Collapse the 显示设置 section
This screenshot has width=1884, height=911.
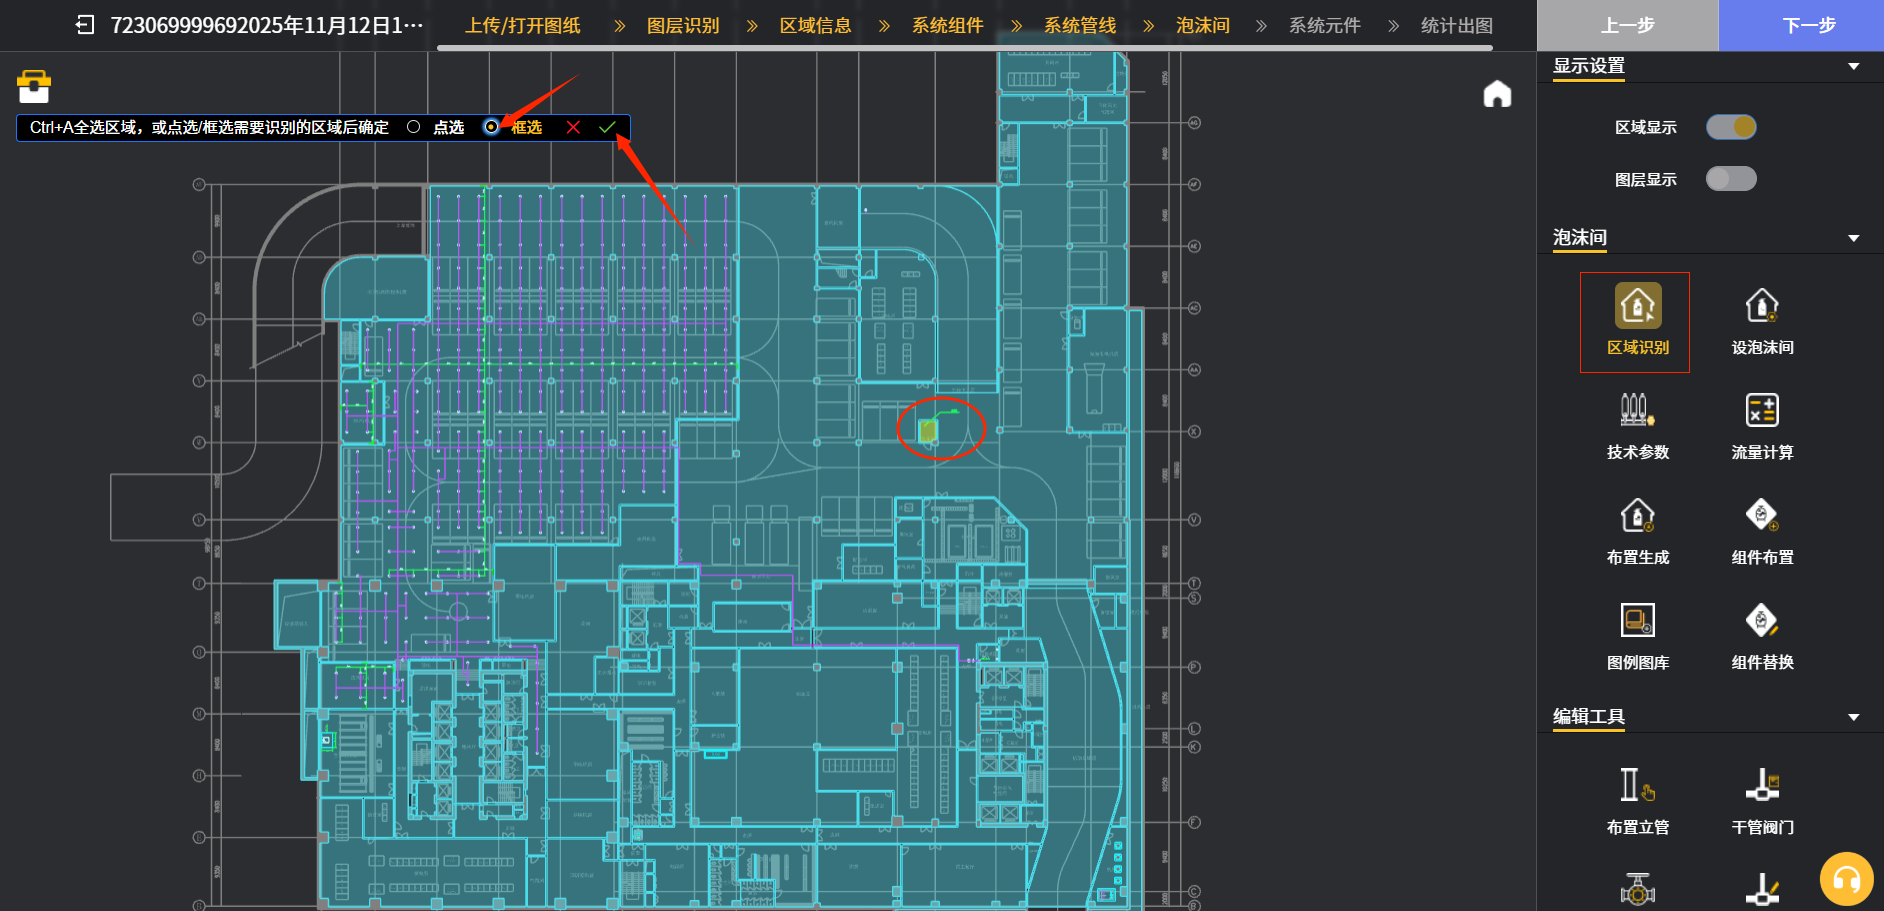coord(1853,67)
